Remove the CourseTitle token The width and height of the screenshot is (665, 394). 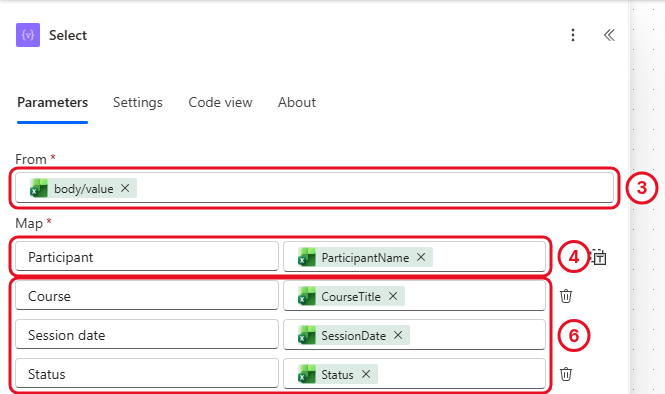point(393,296)
